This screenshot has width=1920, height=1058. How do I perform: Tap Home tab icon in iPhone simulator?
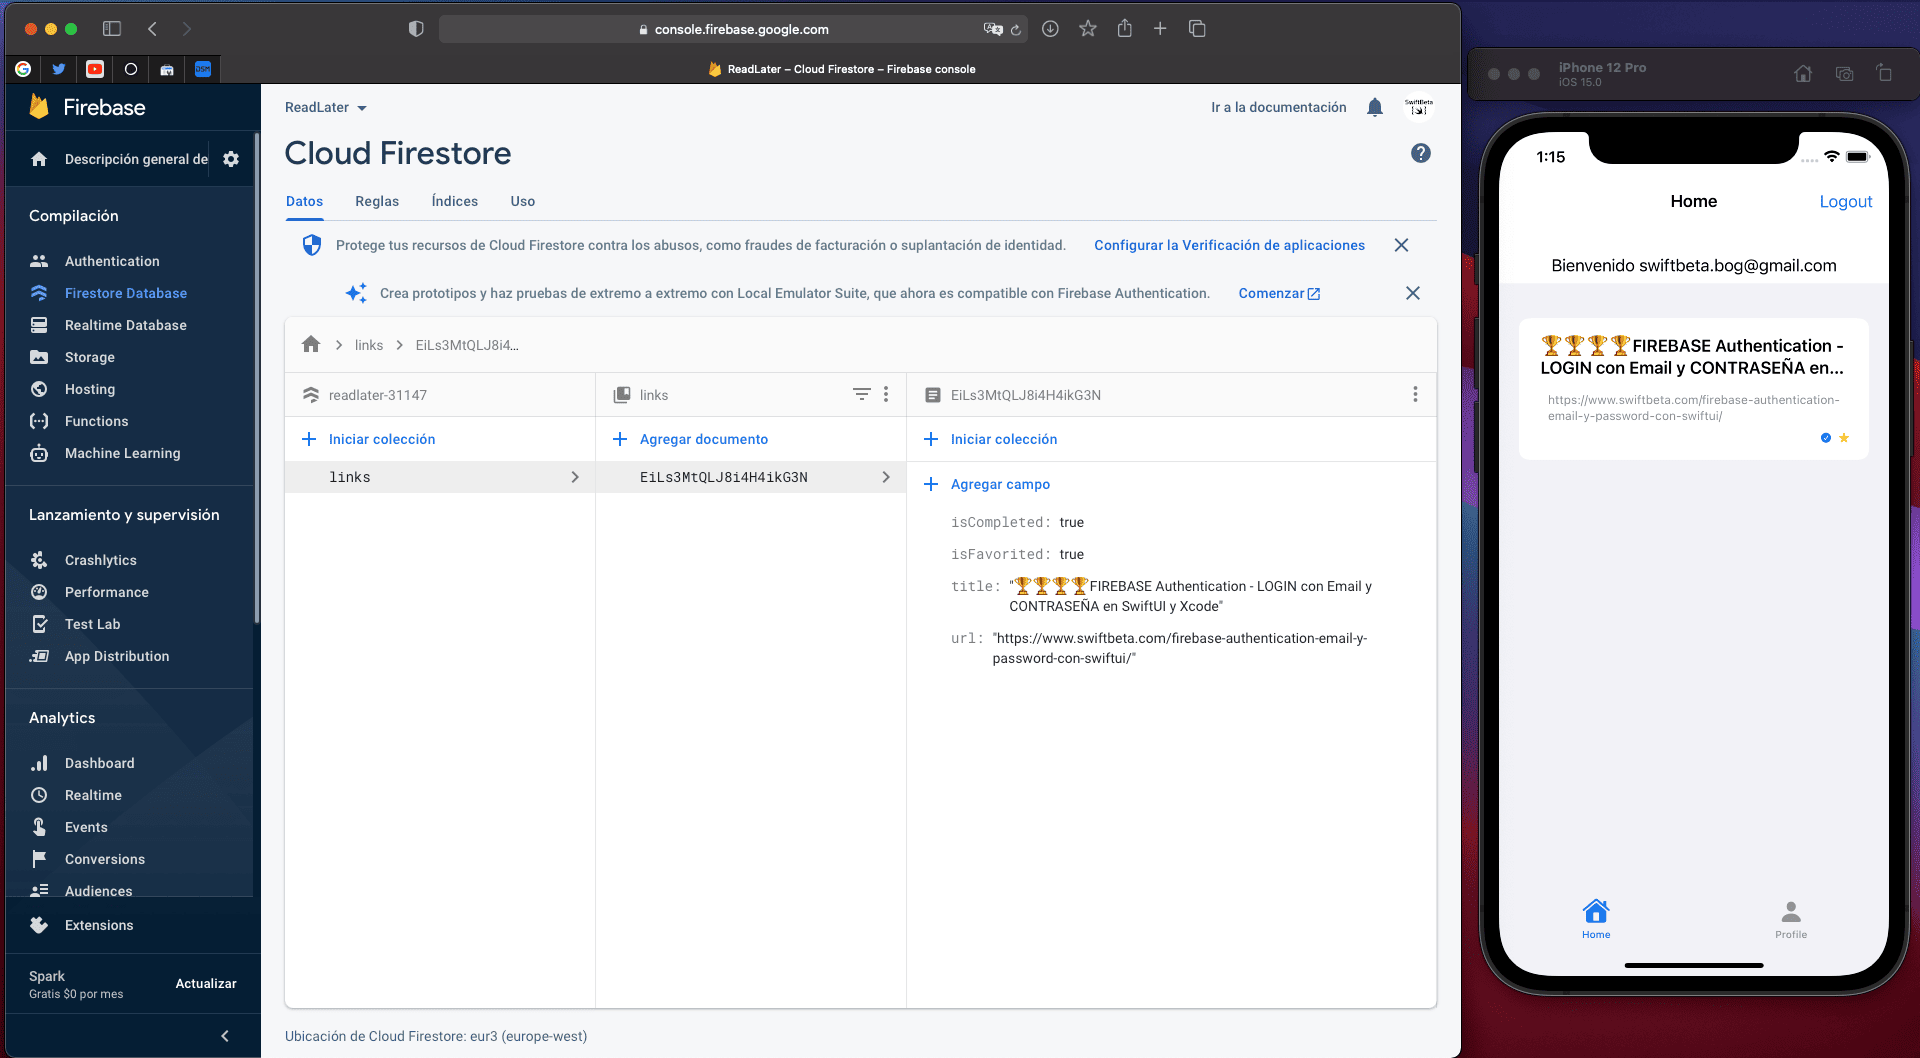point(1596,918)
